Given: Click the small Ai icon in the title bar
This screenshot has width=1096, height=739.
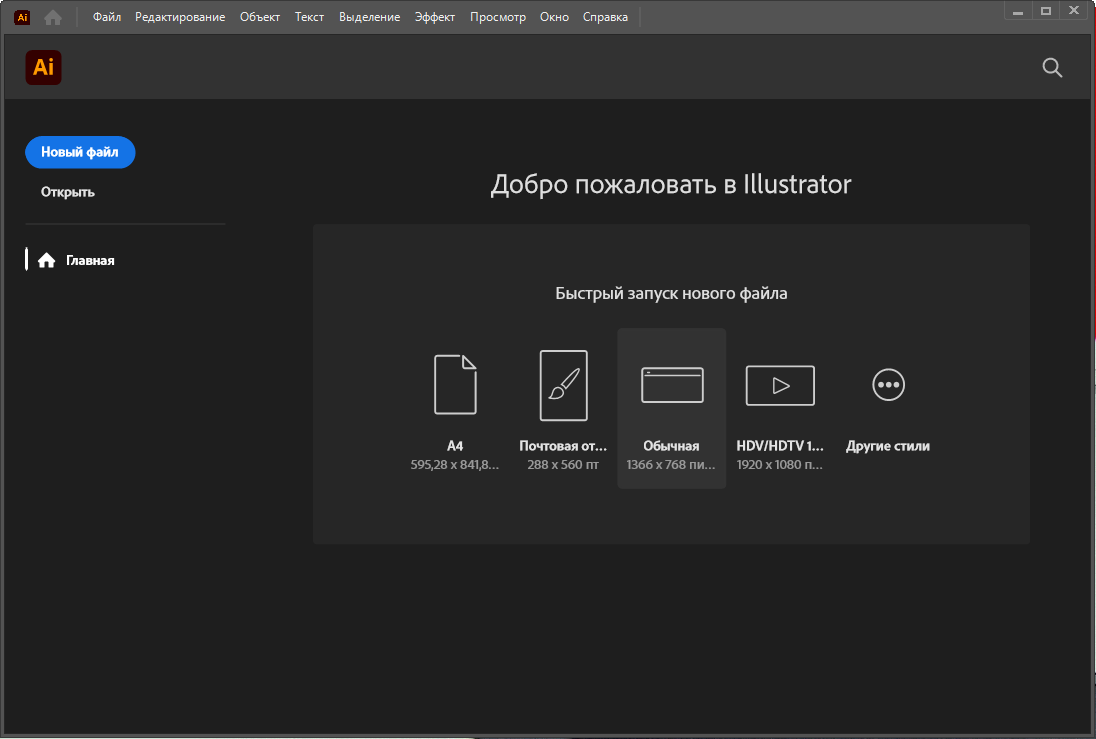Looking at the screenshot, I should click(22, 17).
